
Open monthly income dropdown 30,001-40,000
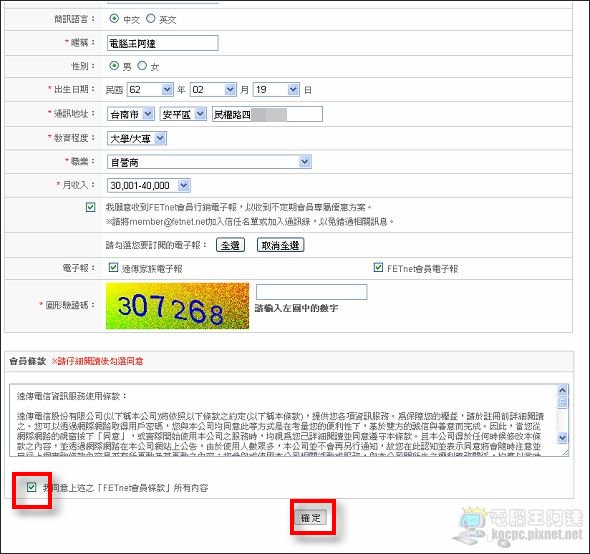[x=149, y=185]
